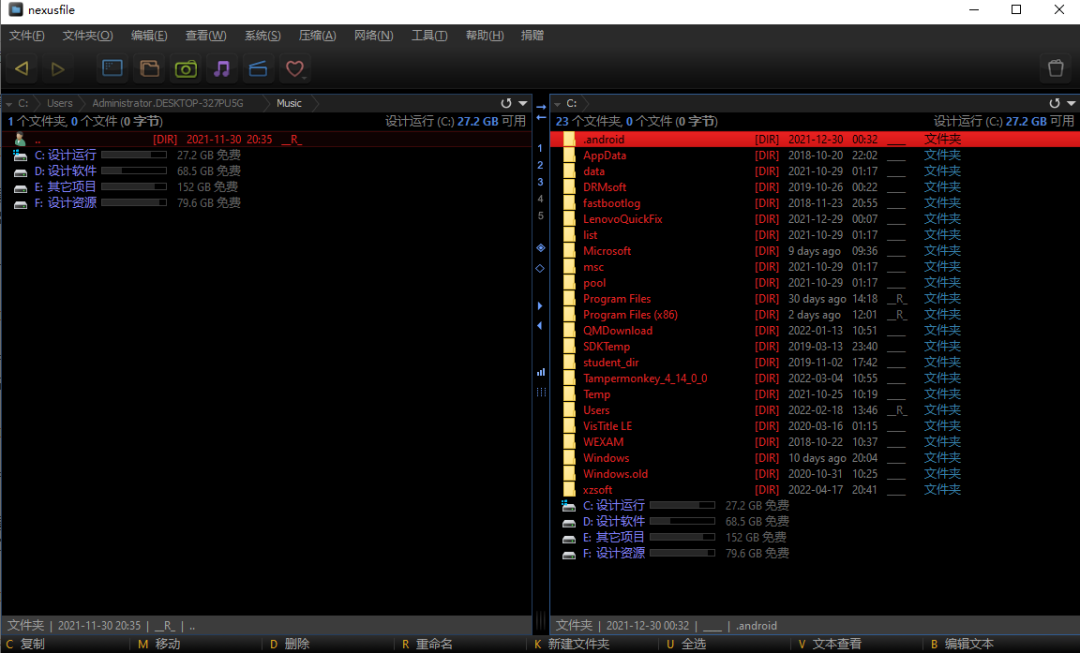Viewport: 1080px width, 653px height.
Task: Expand the right panel path options arrow
Action: 1071,103
